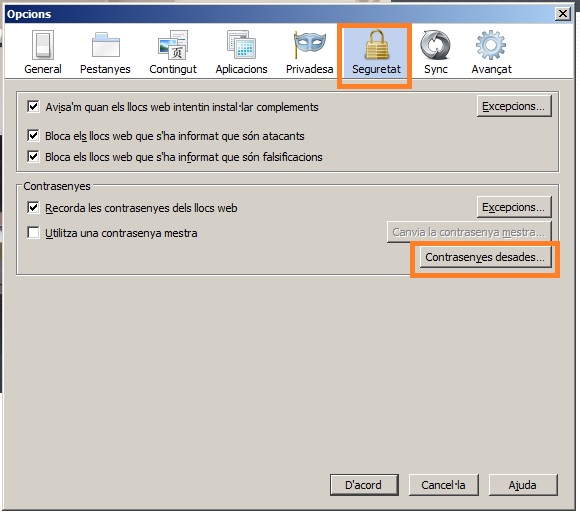
Task: Open Excepcions for add-on install warnings
Action: pos(514,106)
